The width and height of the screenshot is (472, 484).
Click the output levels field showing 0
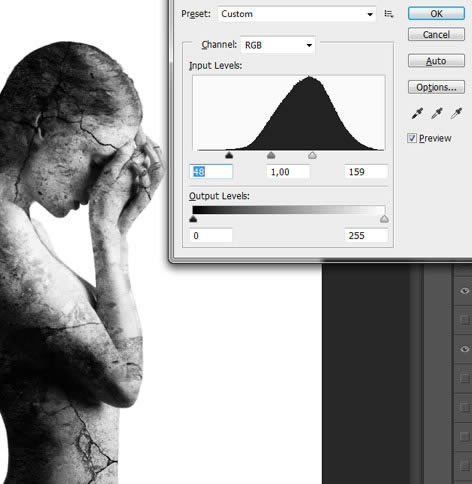coord(211,236)
